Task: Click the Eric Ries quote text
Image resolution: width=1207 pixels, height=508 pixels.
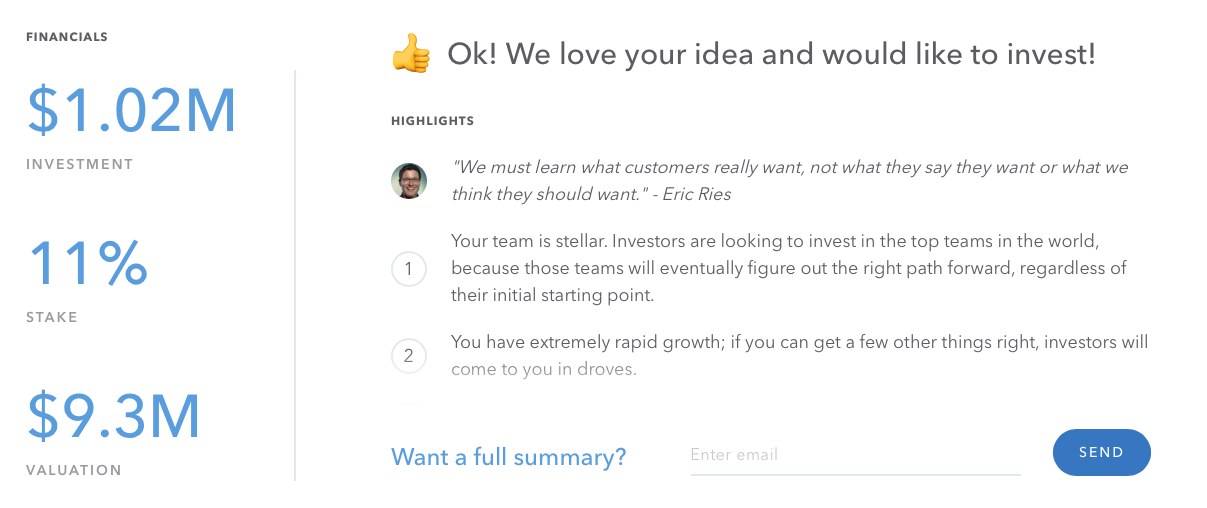Action: click(790, 181)
